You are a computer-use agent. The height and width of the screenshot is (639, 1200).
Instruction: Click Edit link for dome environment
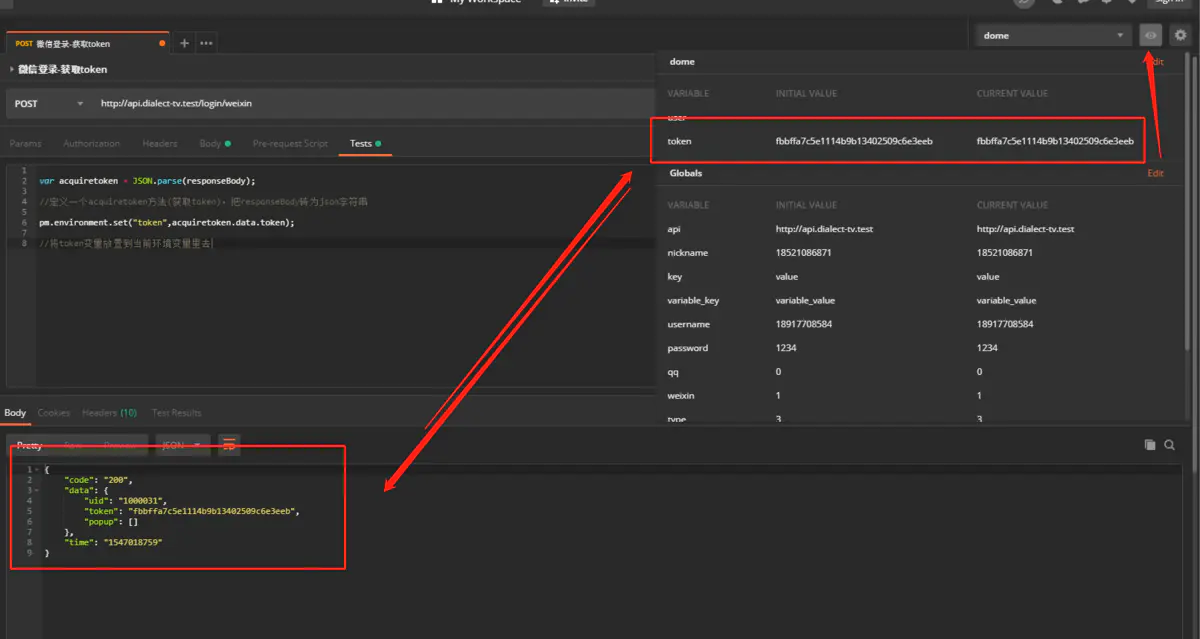pos(1155,62)
